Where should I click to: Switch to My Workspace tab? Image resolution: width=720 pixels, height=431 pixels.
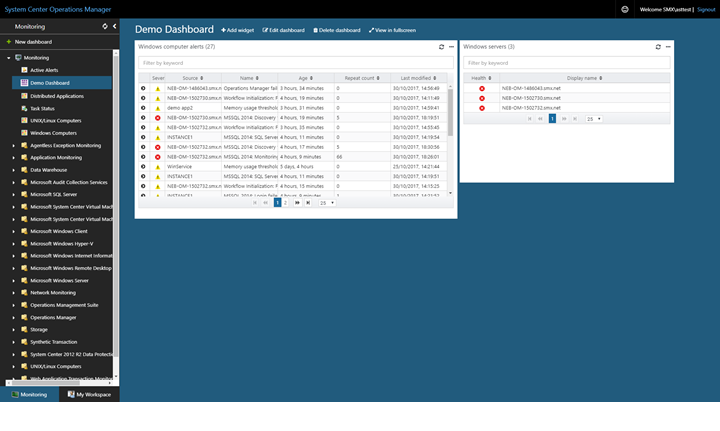89,395
